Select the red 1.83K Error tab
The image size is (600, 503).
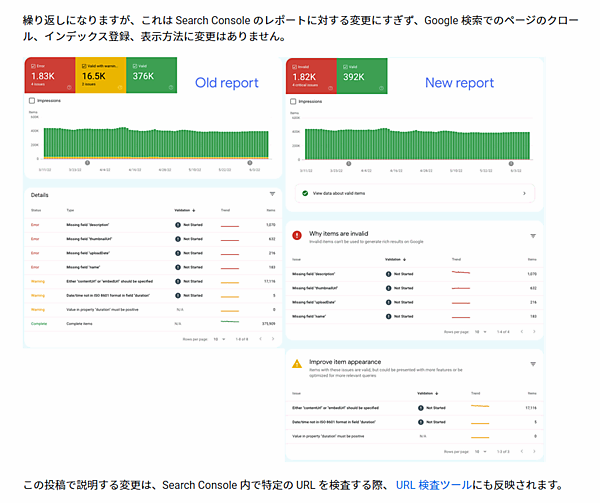pos(50,75)
